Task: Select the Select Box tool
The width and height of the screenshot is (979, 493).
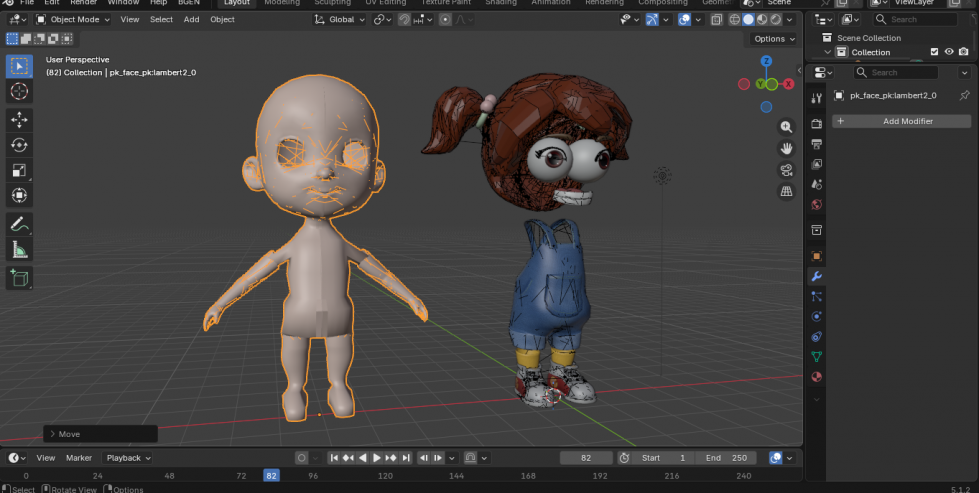Action: pyautogui.click(x=19, y=66)
